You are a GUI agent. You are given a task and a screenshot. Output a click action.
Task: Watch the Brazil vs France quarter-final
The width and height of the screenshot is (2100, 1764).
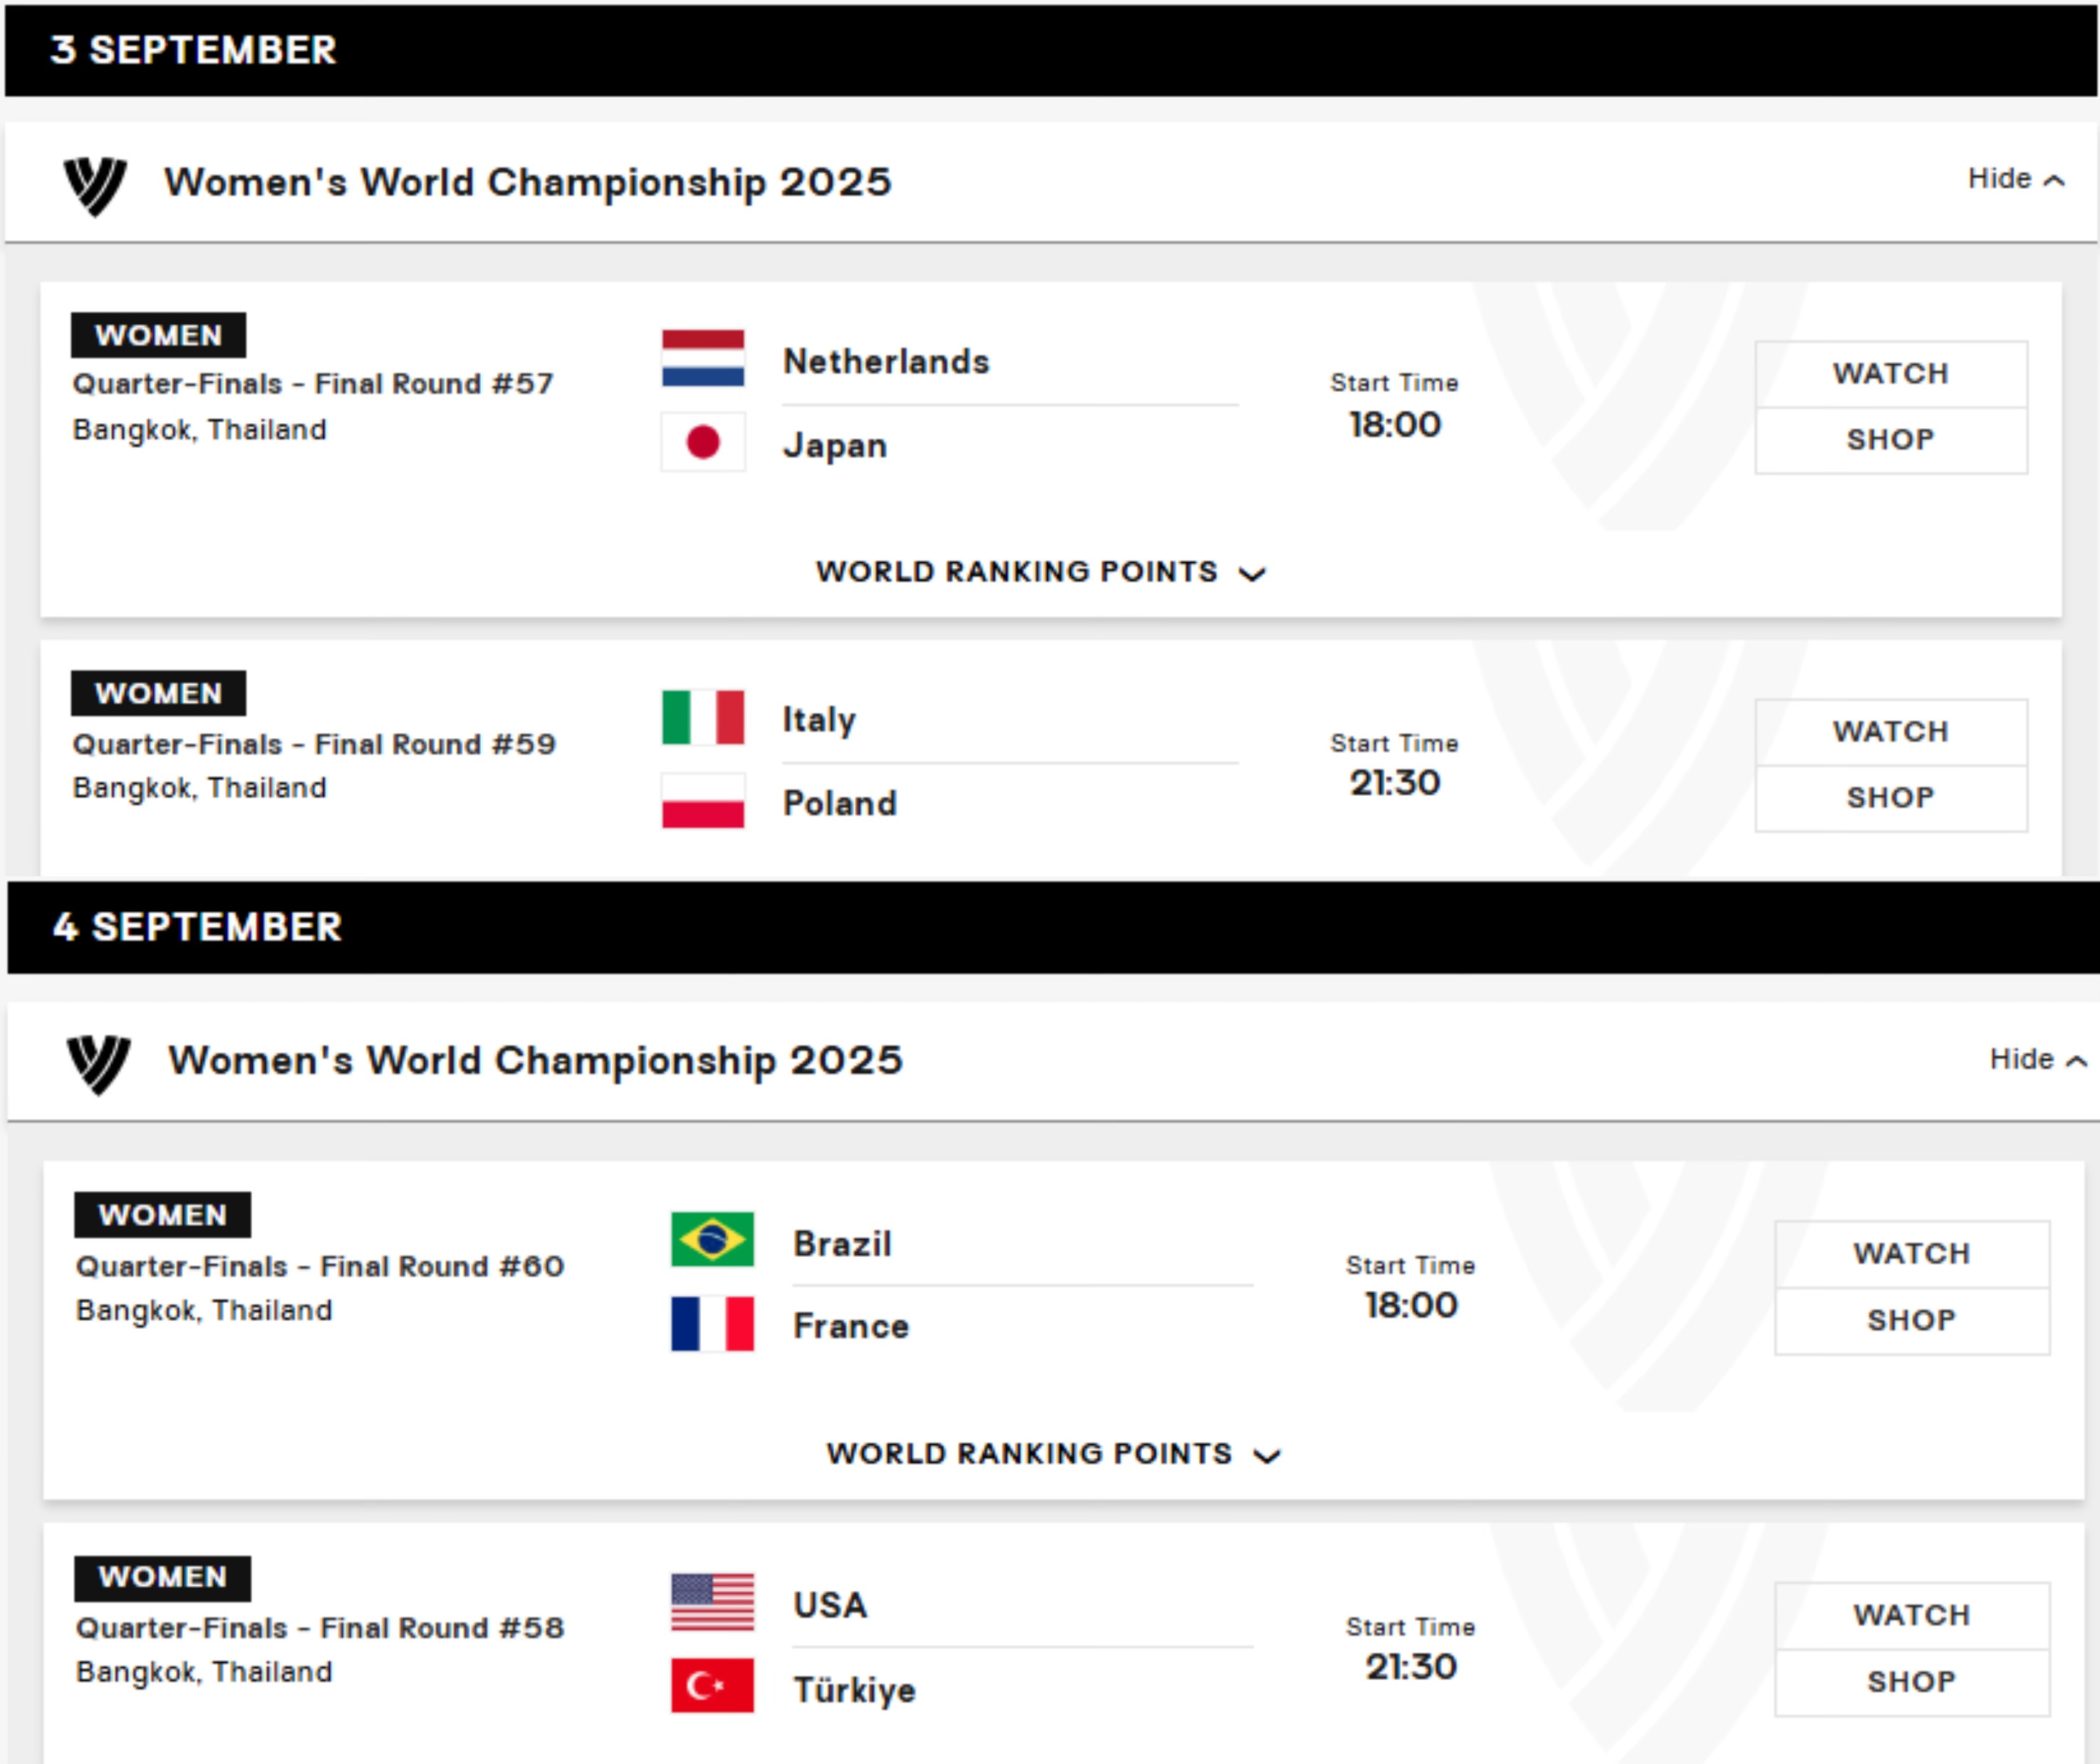pos(1911,1254)
